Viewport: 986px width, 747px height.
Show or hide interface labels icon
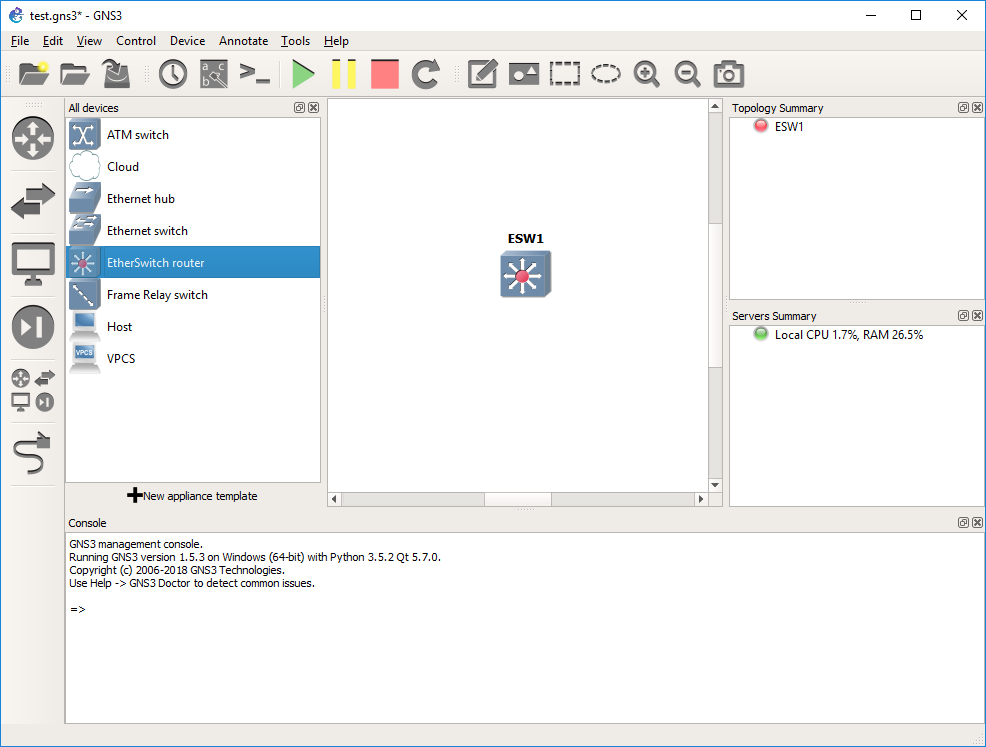click(214, 74)
